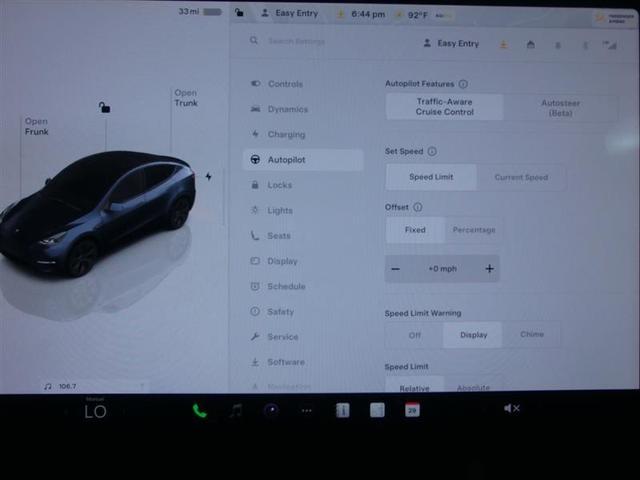Open Seats settings

click(x=302, y=236)
